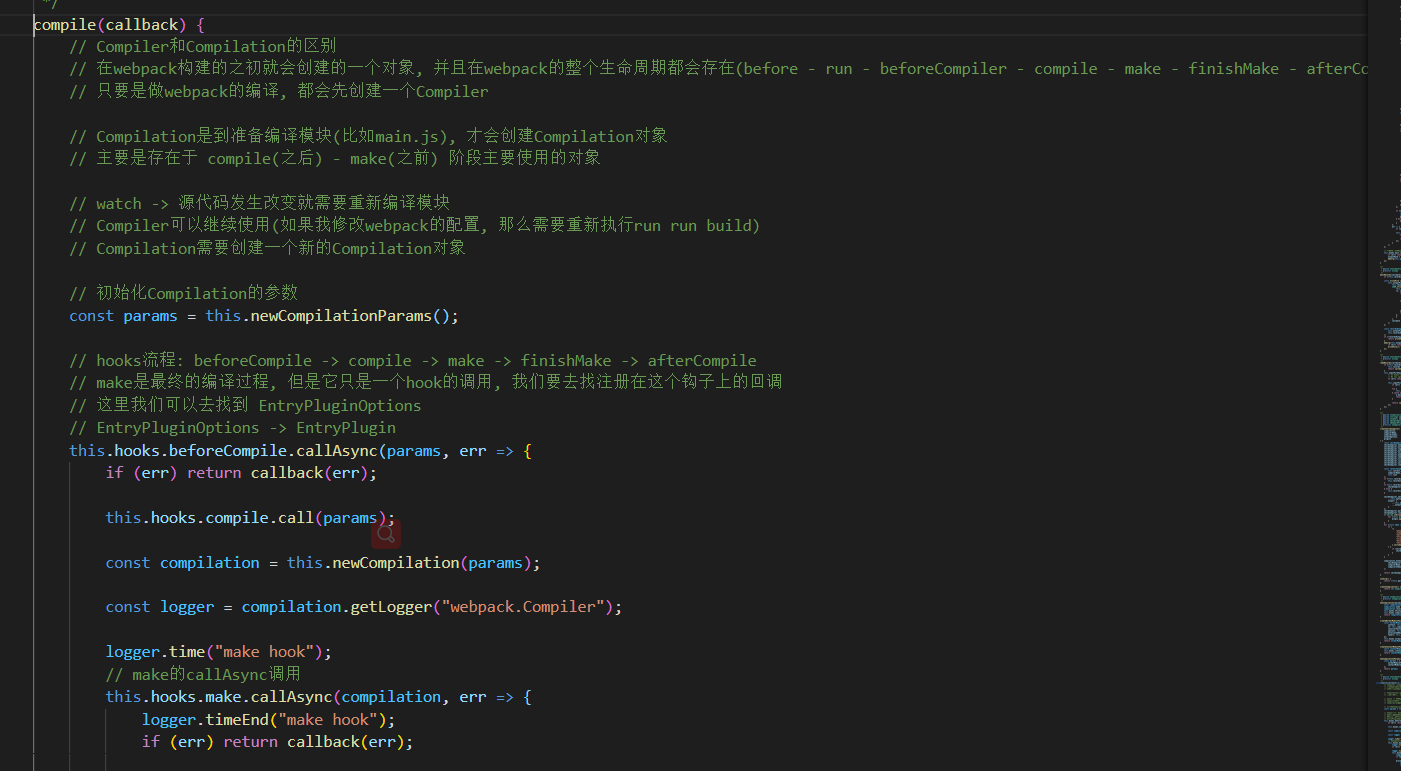This screenshot has width=1401, height=771.
Task: Click the comment 'Compiler和Compilation的区别'
Action: coord(203,46)
